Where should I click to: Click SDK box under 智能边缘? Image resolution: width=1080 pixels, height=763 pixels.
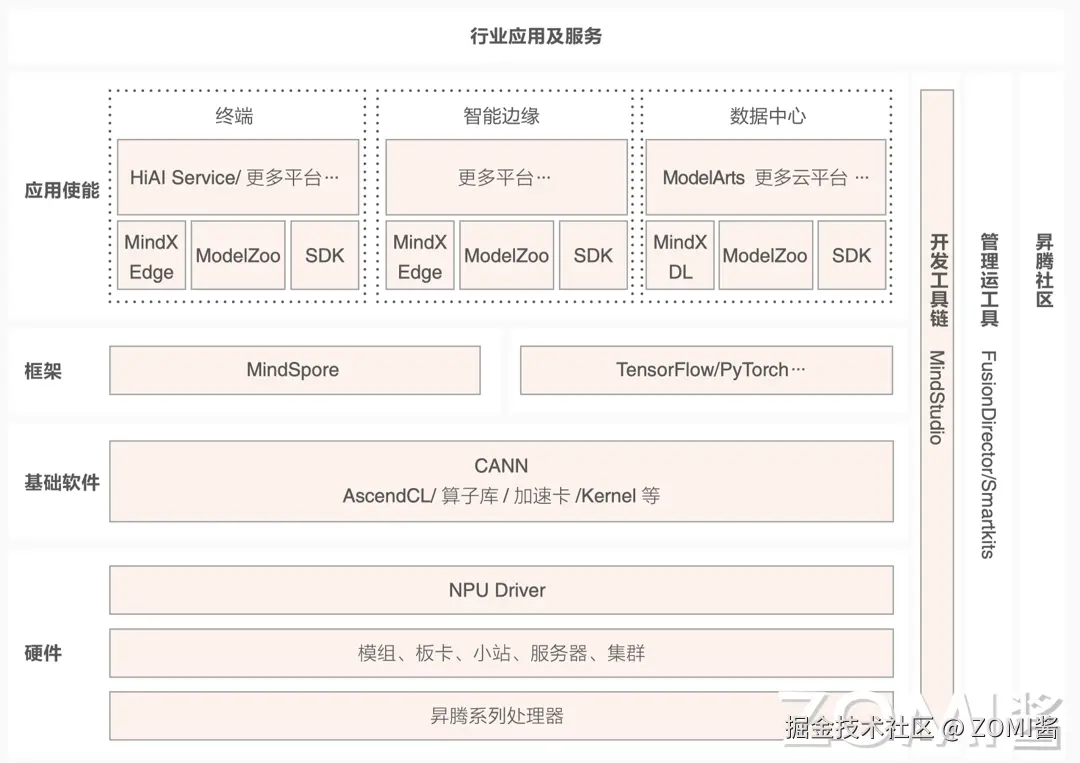point(593,255)
